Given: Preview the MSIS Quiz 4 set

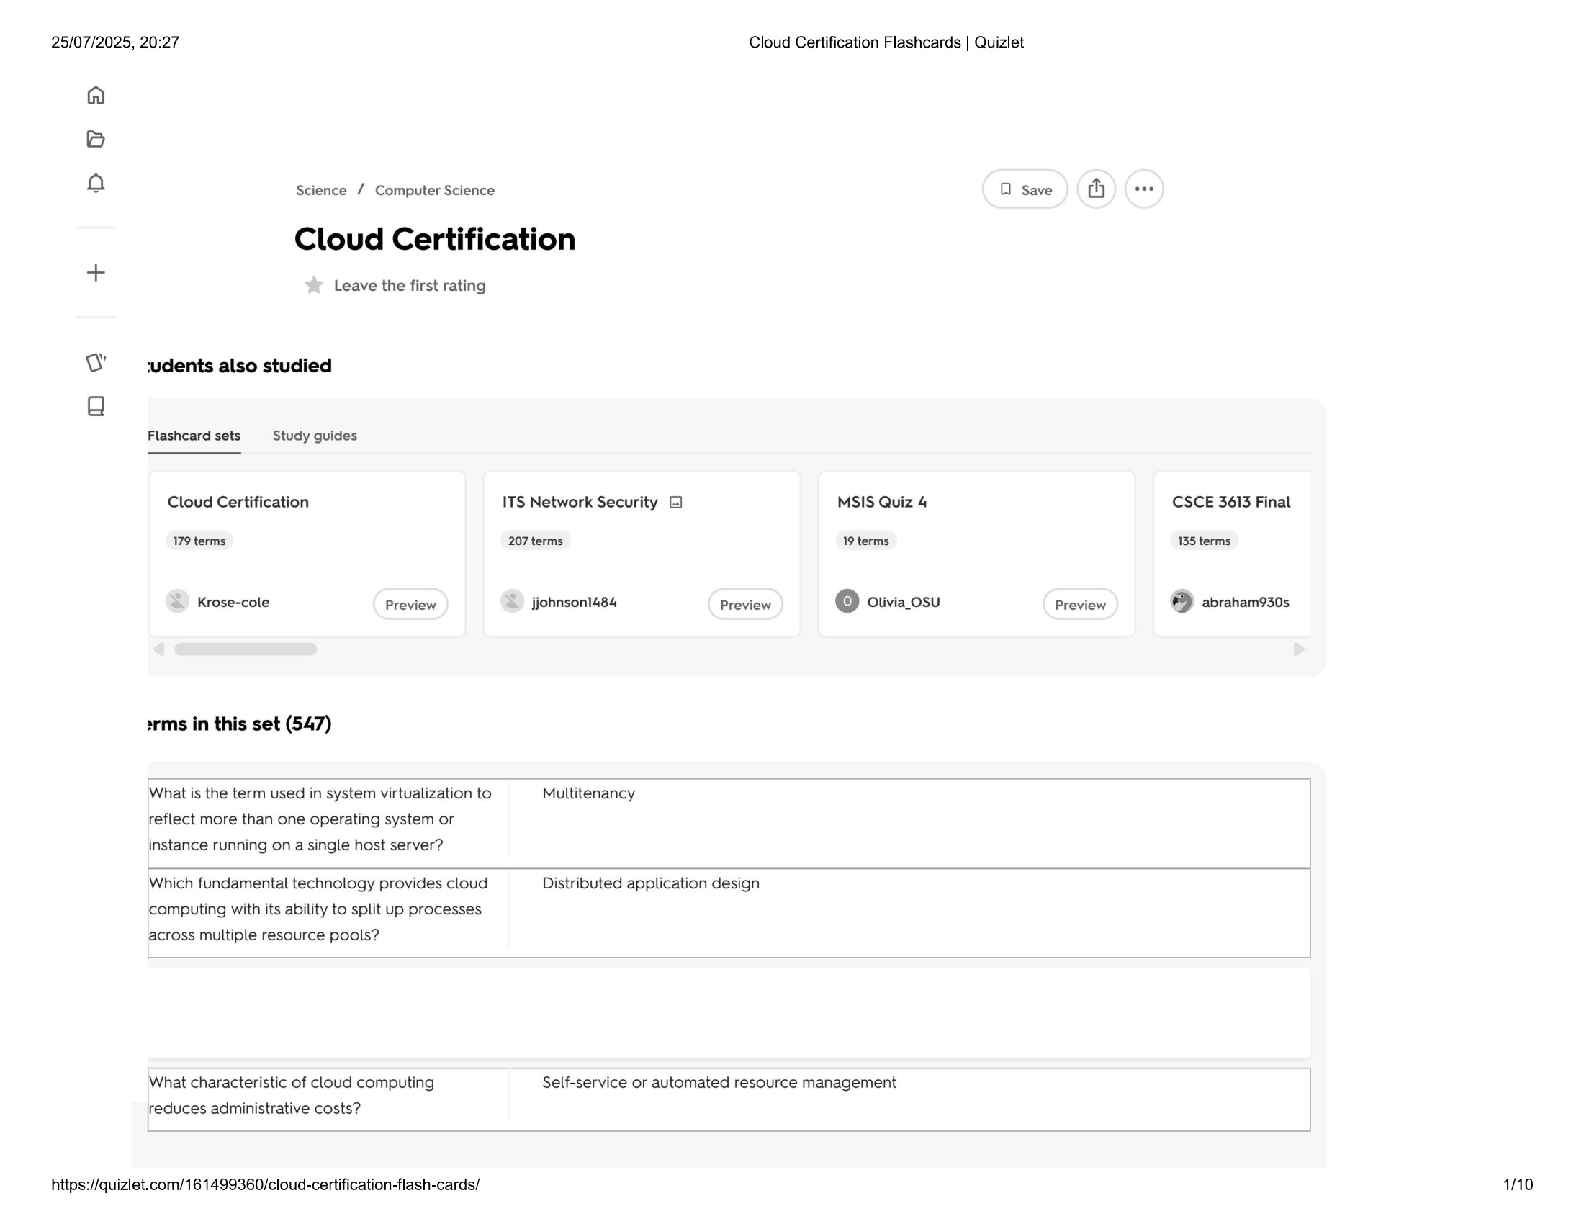Looking at the screenshot, I should [x=1080, y=604].
